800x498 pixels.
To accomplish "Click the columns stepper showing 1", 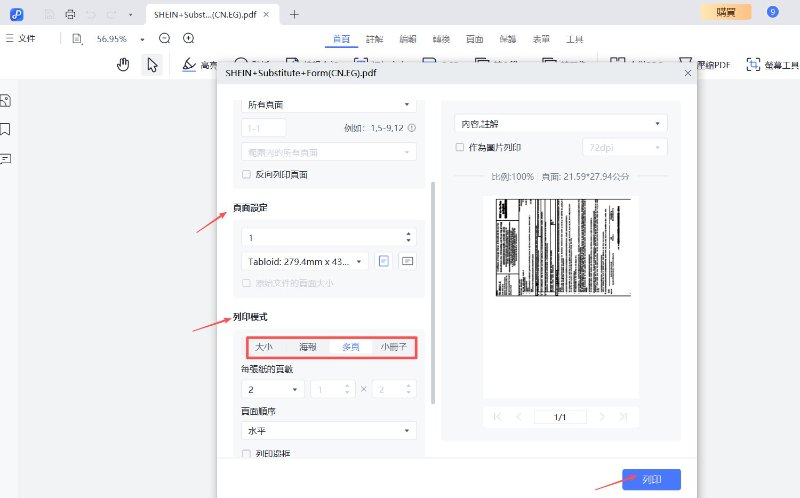I will tap(333, 389).
